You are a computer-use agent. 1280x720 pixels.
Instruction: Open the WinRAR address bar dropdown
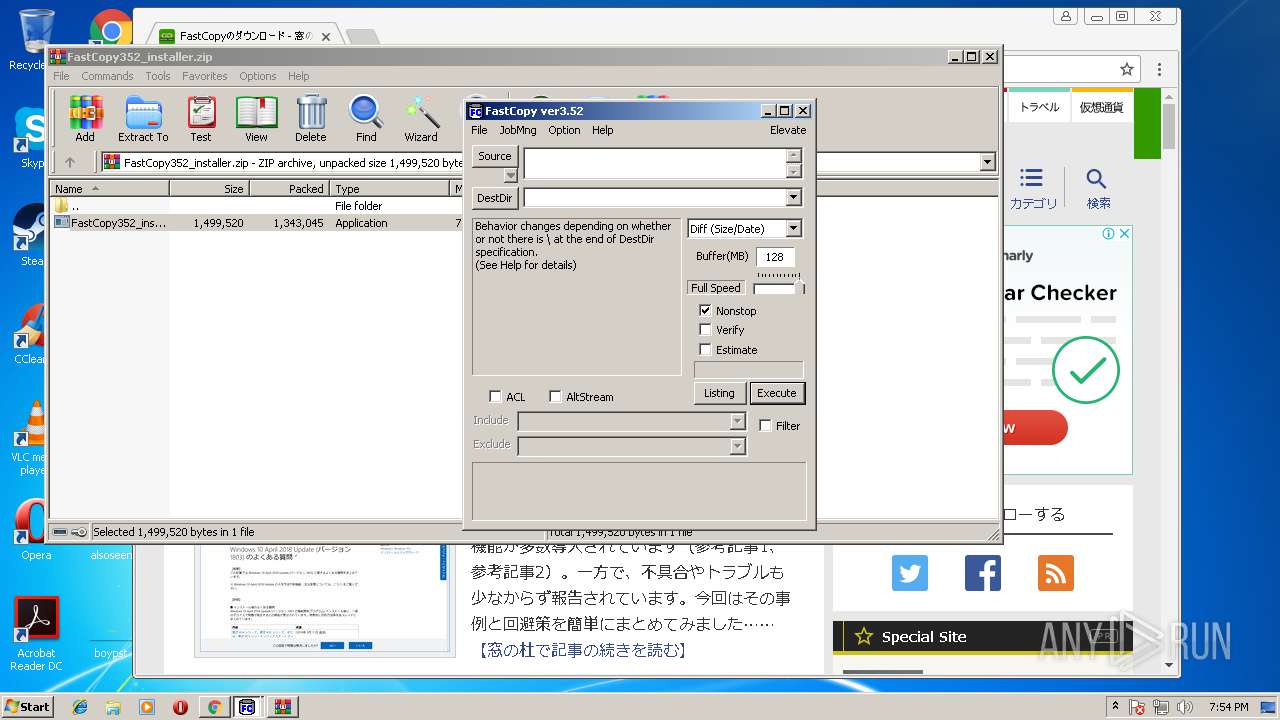988,162
